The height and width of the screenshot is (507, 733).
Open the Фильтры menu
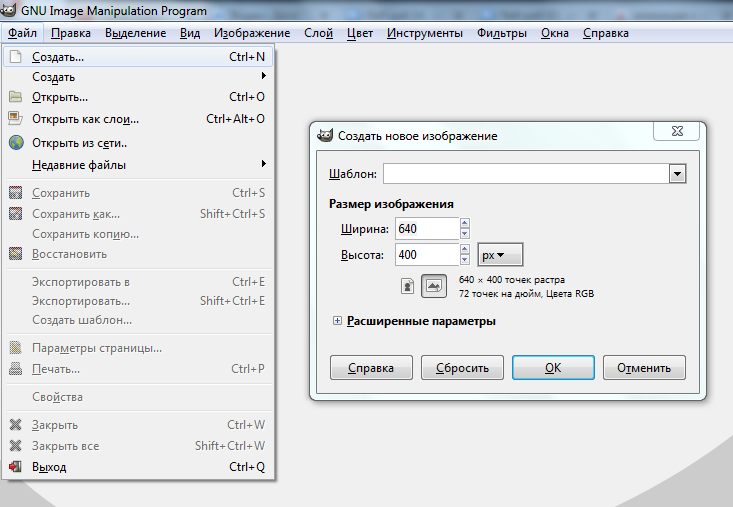(502, 33)
